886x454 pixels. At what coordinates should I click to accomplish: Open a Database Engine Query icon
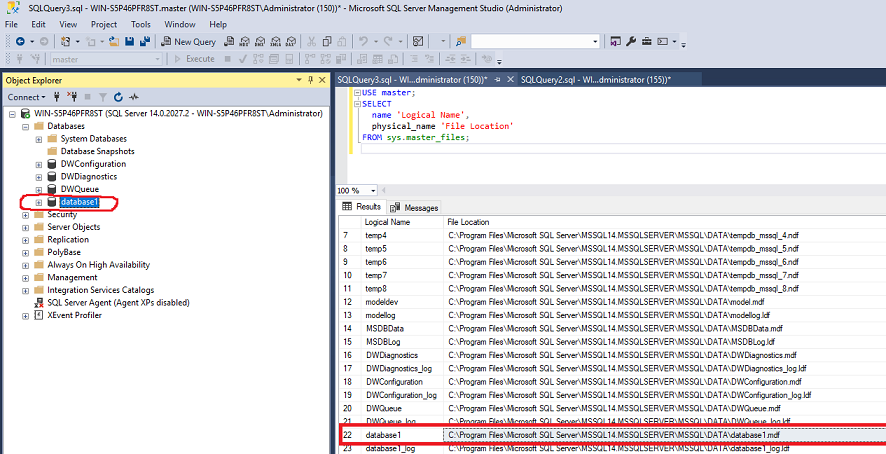(229, 41)
